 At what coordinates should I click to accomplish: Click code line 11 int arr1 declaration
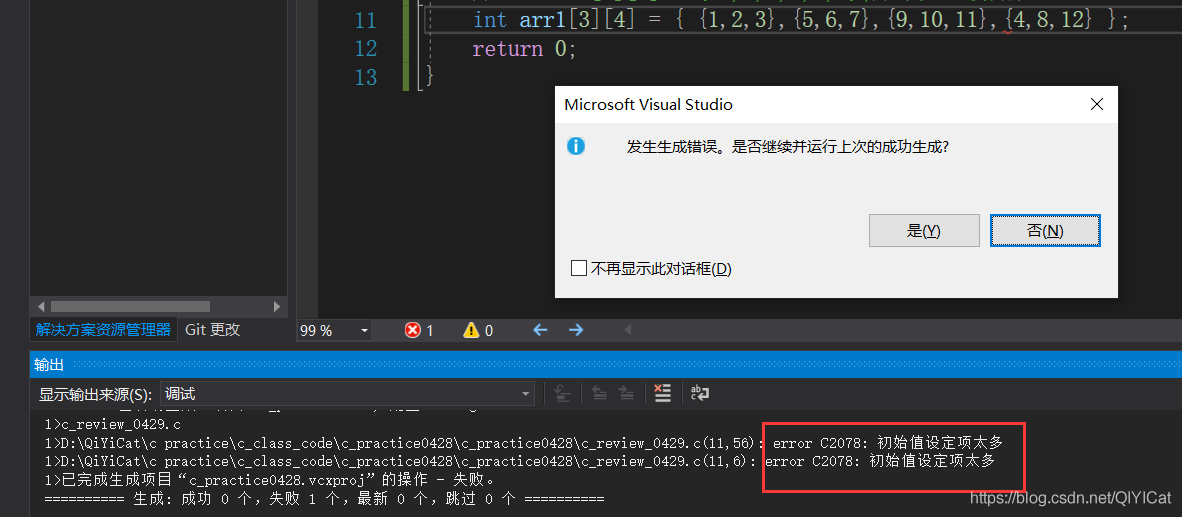(x=801, y=20)
